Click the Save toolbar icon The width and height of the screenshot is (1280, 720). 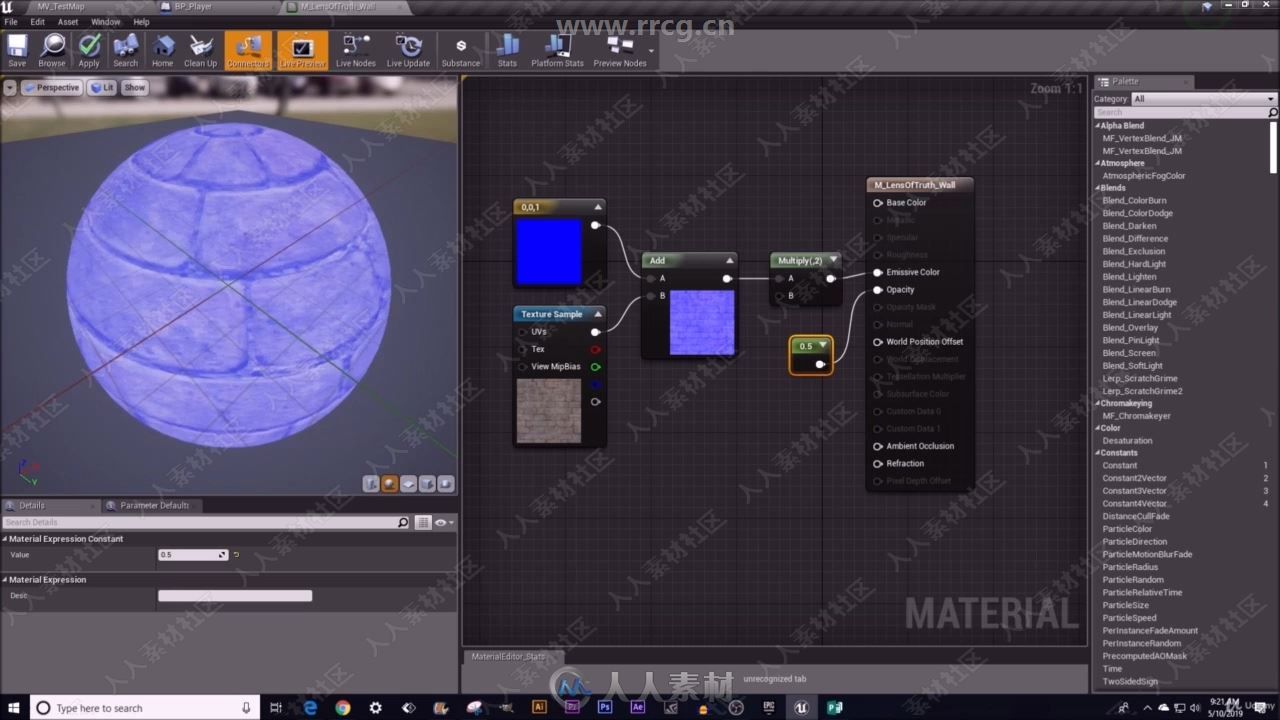[x=17, y=50]
